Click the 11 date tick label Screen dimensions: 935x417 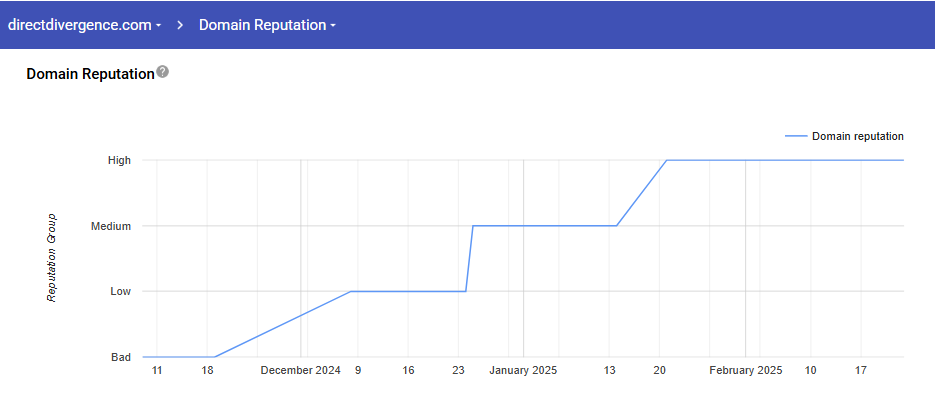coord(156,370)
